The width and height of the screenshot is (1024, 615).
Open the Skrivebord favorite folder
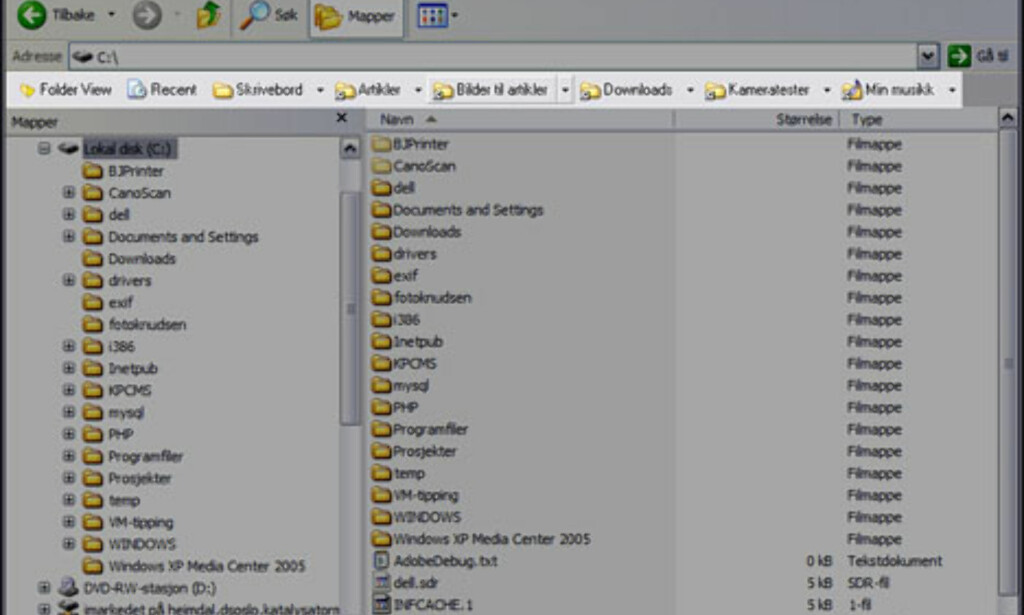click(x=258, y=89)
